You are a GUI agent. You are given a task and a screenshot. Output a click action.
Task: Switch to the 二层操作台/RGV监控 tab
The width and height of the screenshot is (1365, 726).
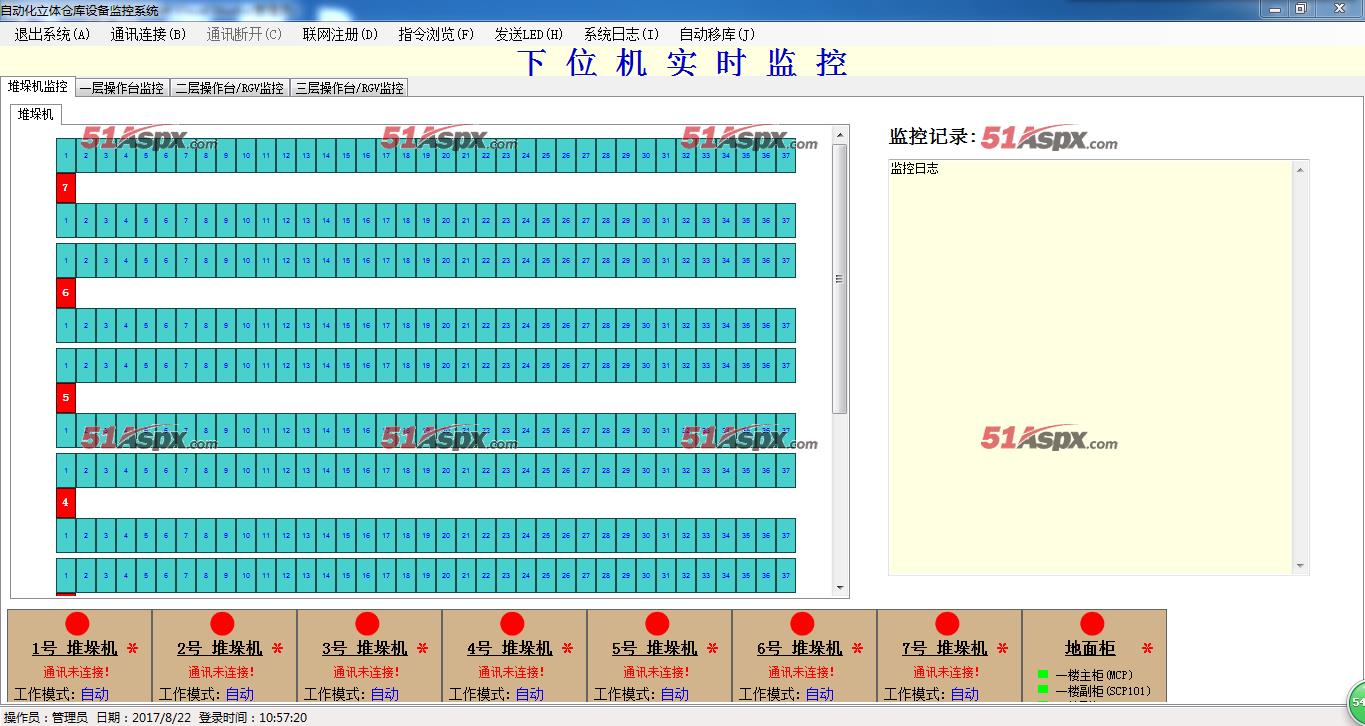pyautogui.click(x=230, y=88)
